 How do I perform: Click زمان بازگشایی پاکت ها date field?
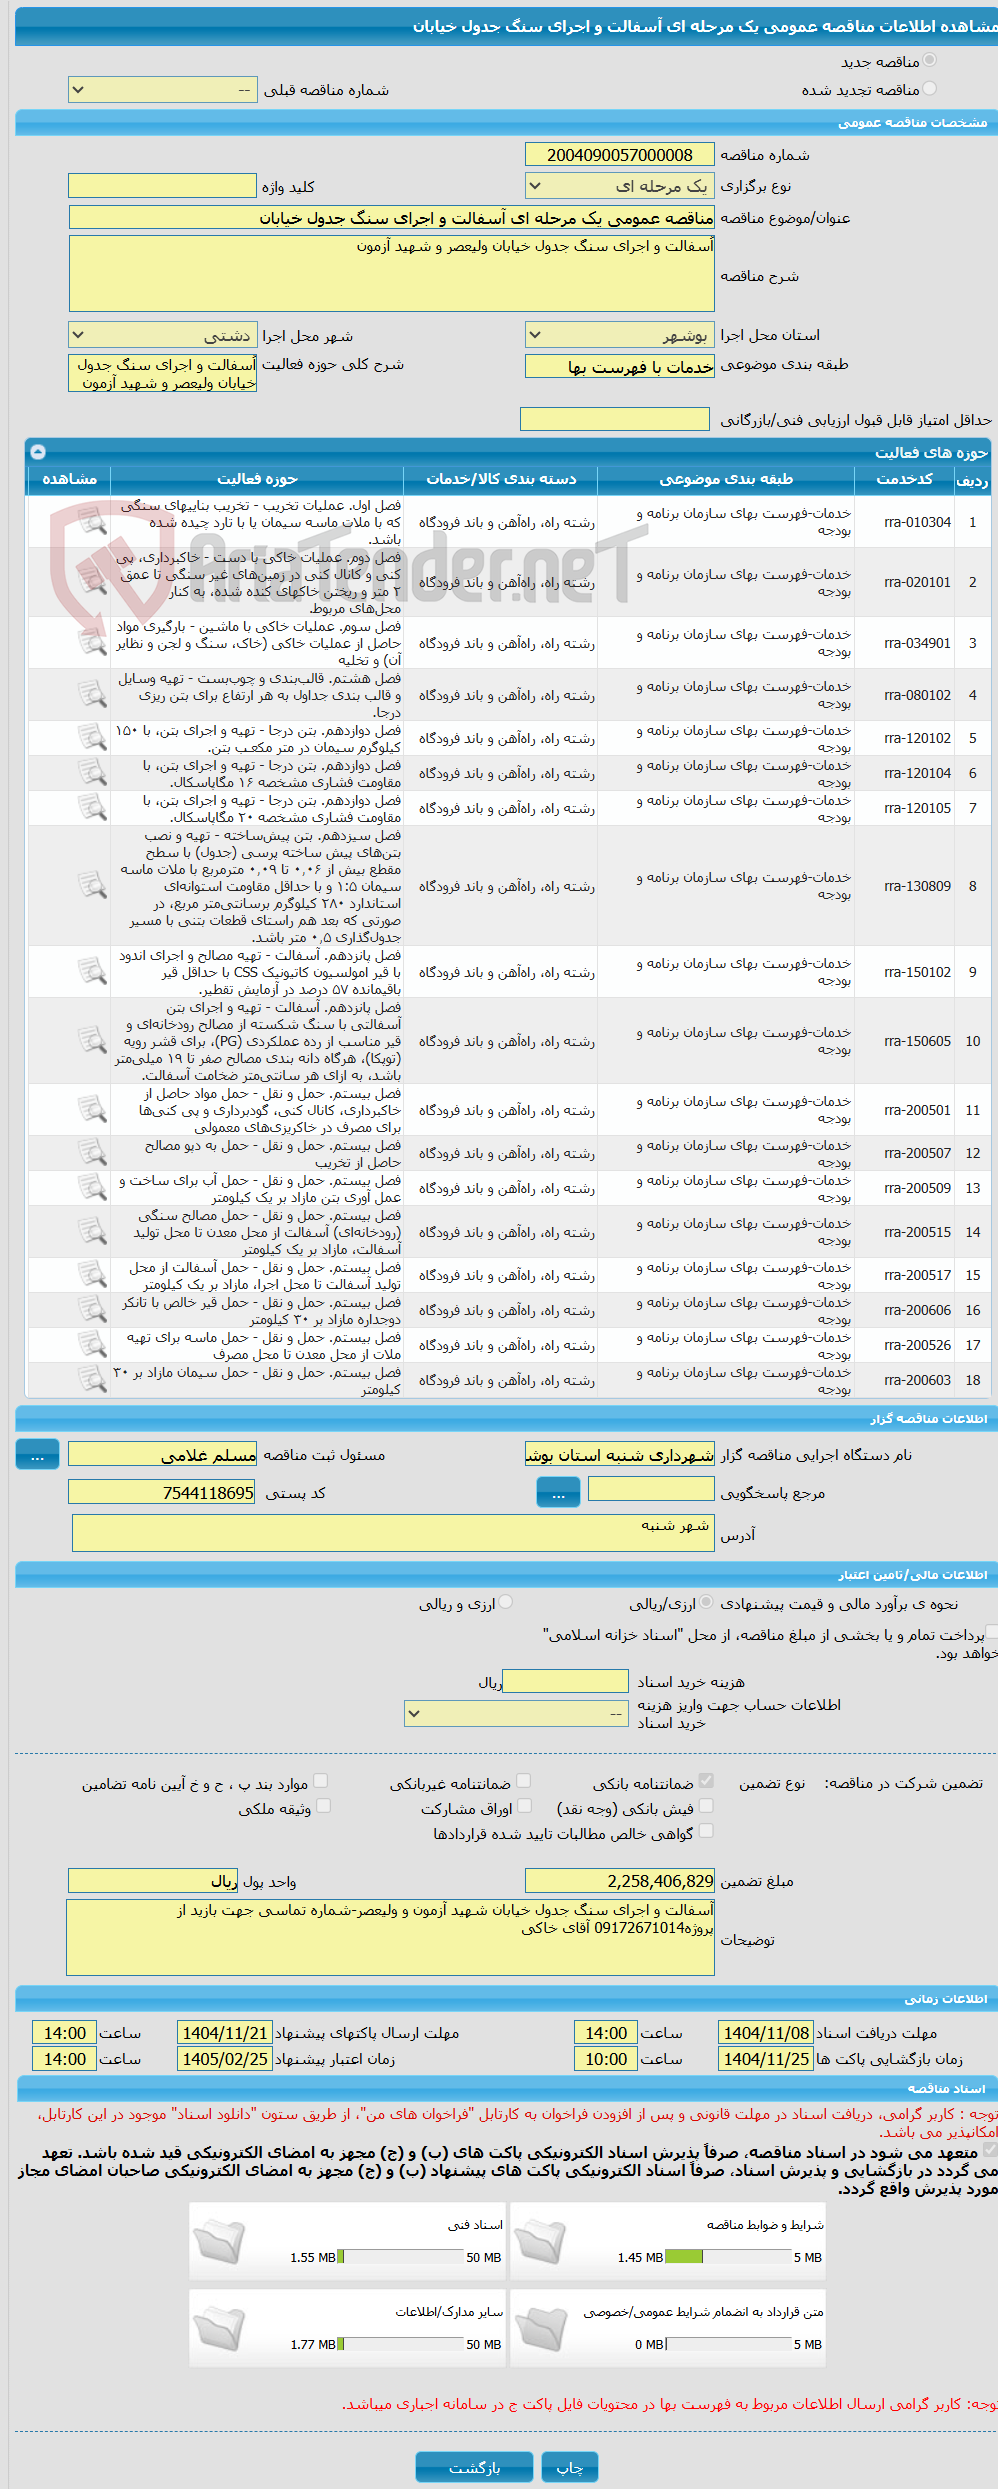point(766,2059)
